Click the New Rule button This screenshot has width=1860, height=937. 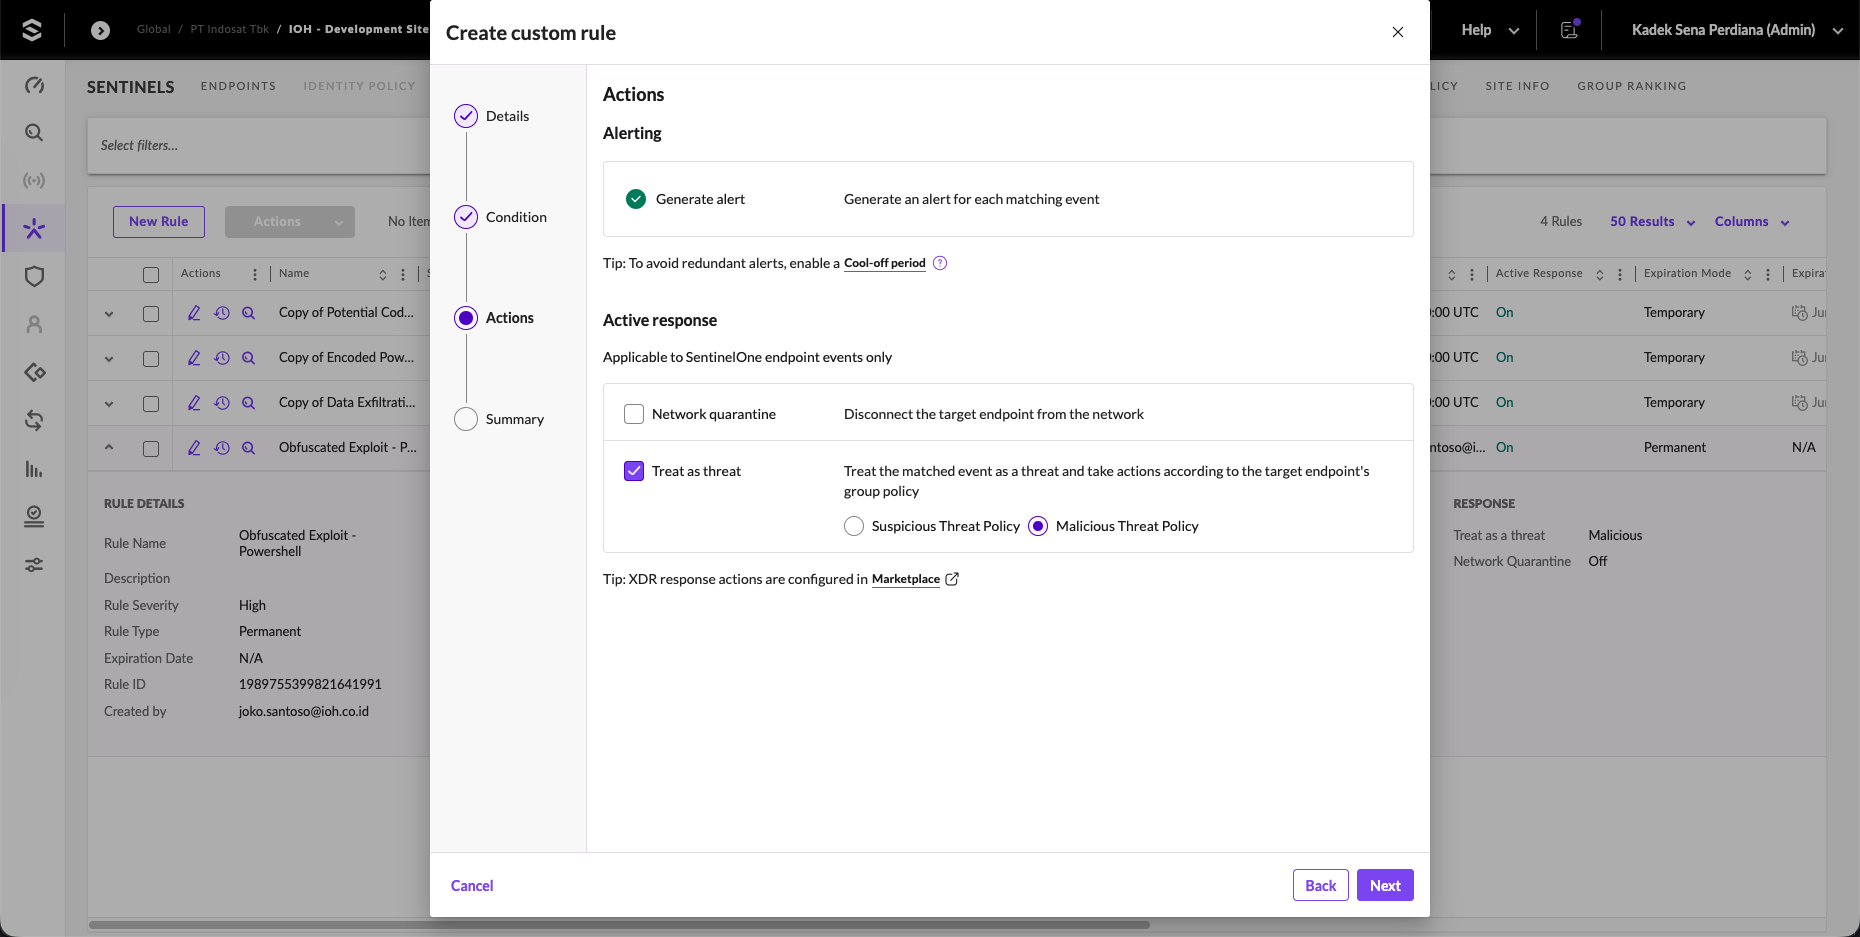pyautogui.click(x=159, y=222)
